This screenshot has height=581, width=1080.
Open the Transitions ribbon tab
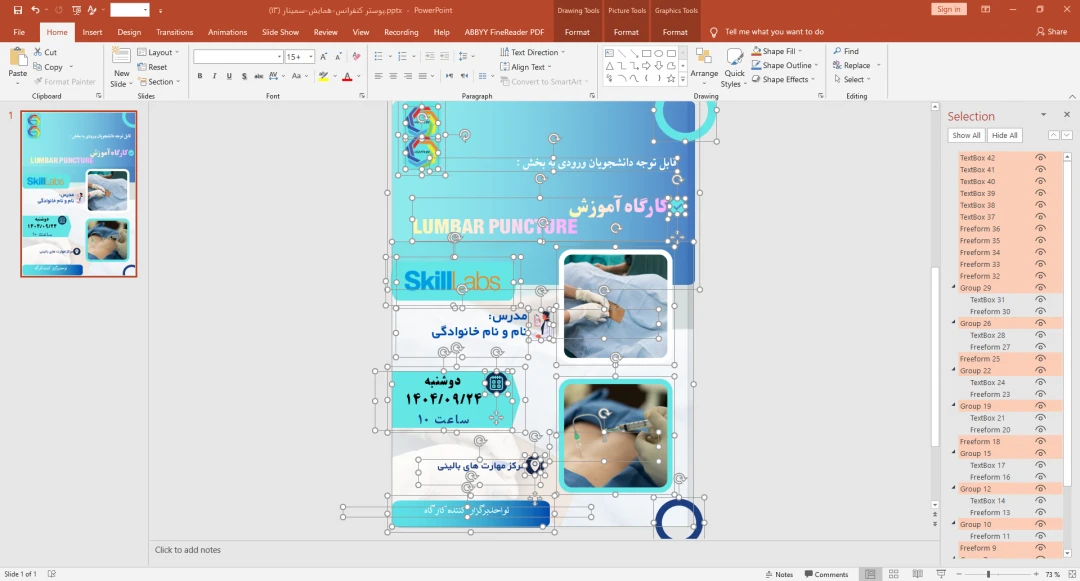click(175, 32)
